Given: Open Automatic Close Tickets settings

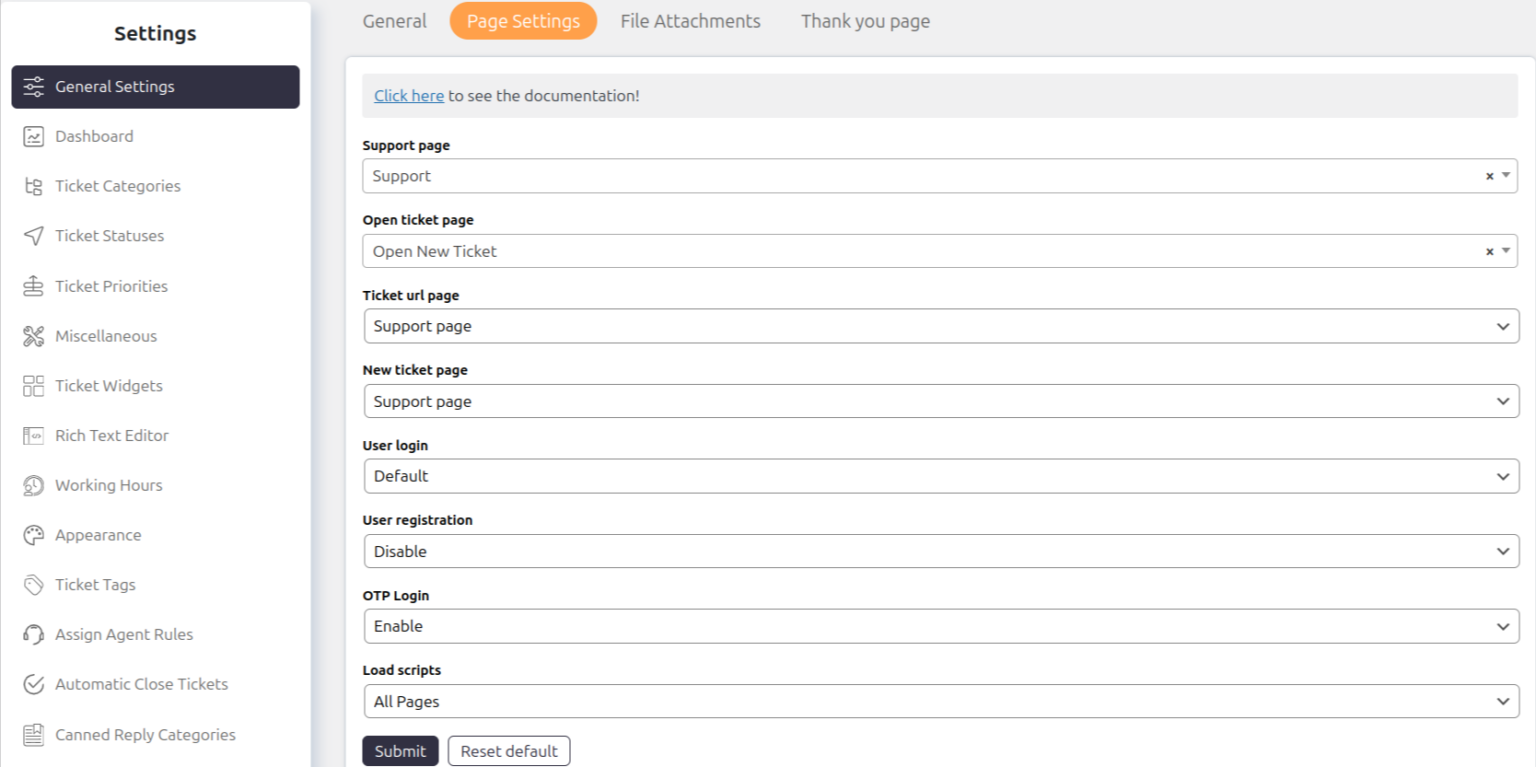Looking at the screenshot, I should pos(141,684).
